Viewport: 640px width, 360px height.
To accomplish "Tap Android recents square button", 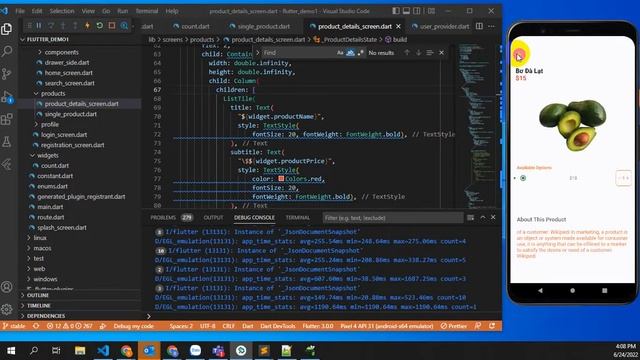I will pos(604,291).
